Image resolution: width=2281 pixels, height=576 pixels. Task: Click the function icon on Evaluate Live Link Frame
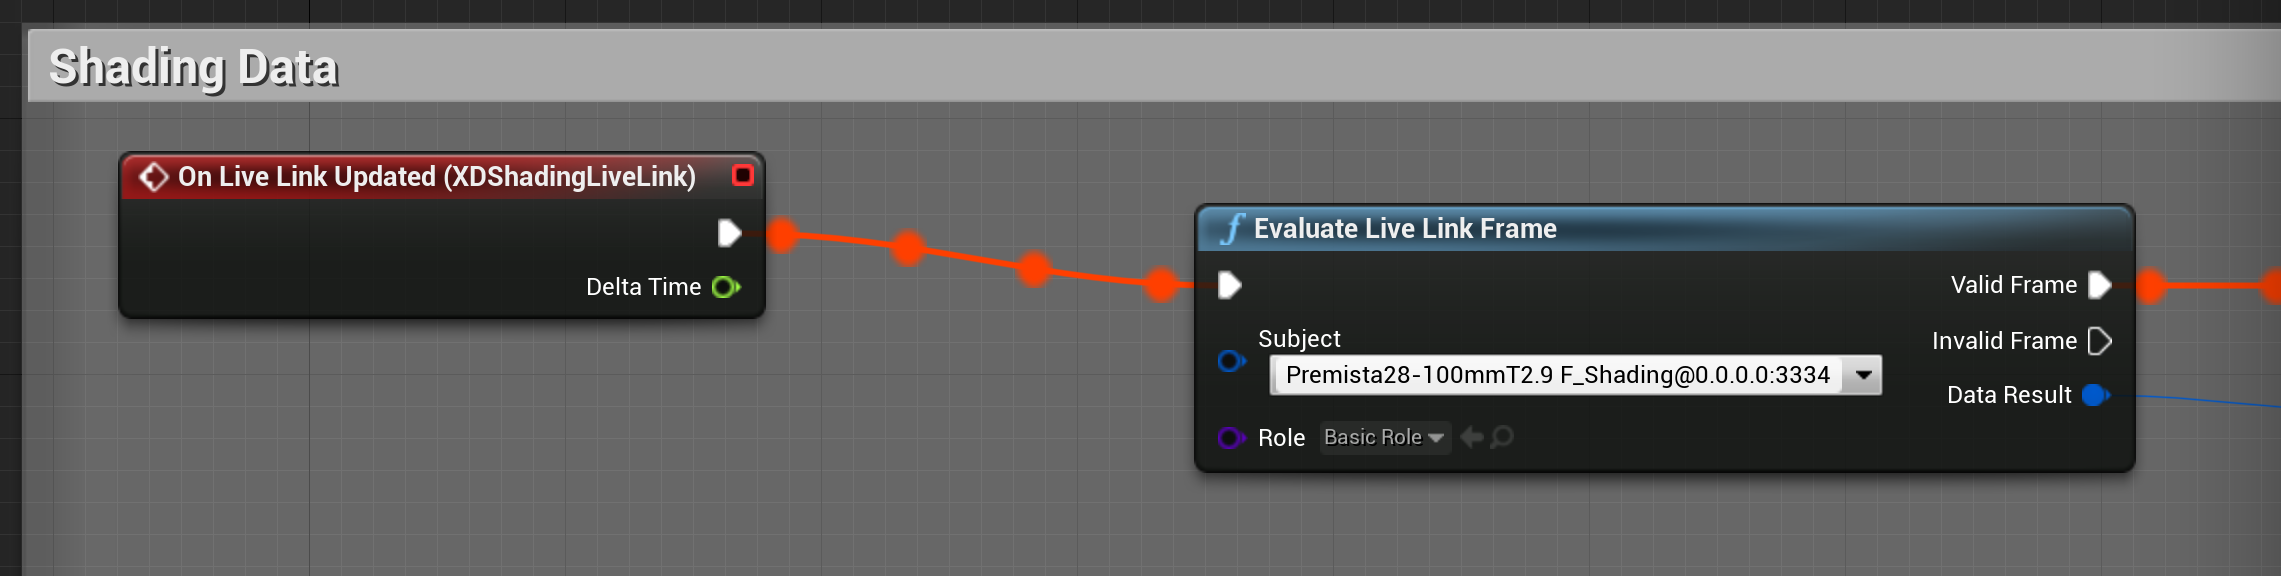coord(1232,229)
